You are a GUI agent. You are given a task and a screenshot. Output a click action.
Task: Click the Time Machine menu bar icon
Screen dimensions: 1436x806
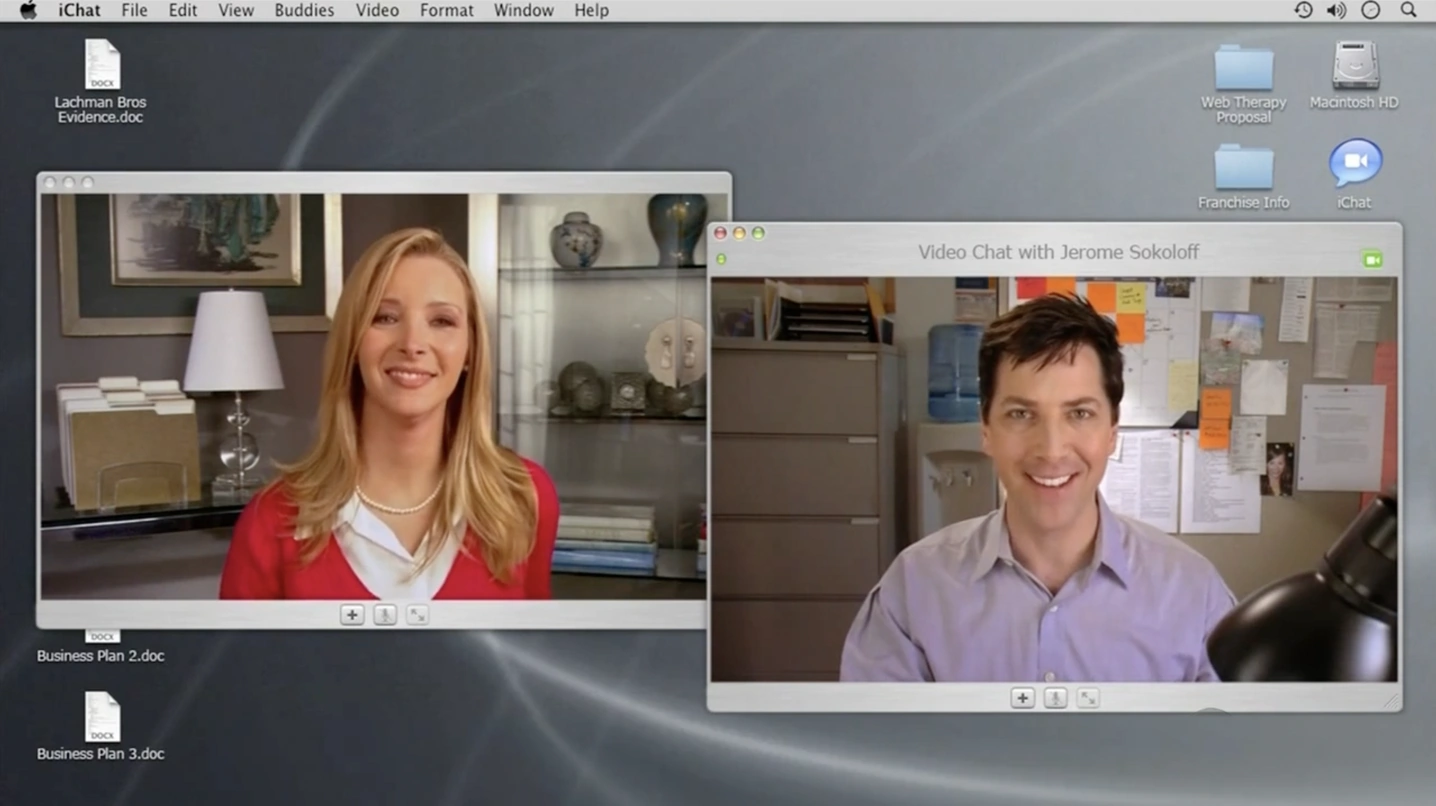[x=1303, y=10]
